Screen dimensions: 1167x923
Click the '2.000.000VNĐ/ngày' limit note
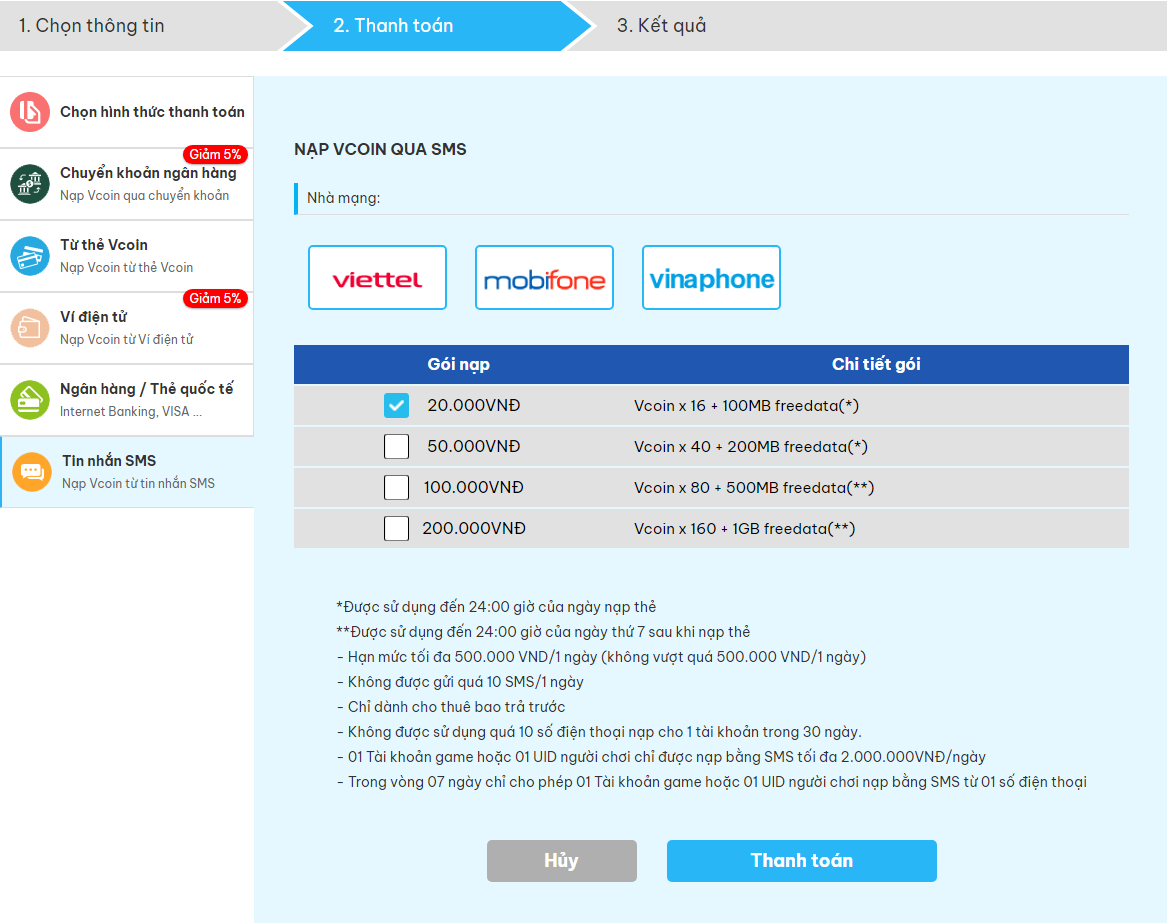click(661, 757)
